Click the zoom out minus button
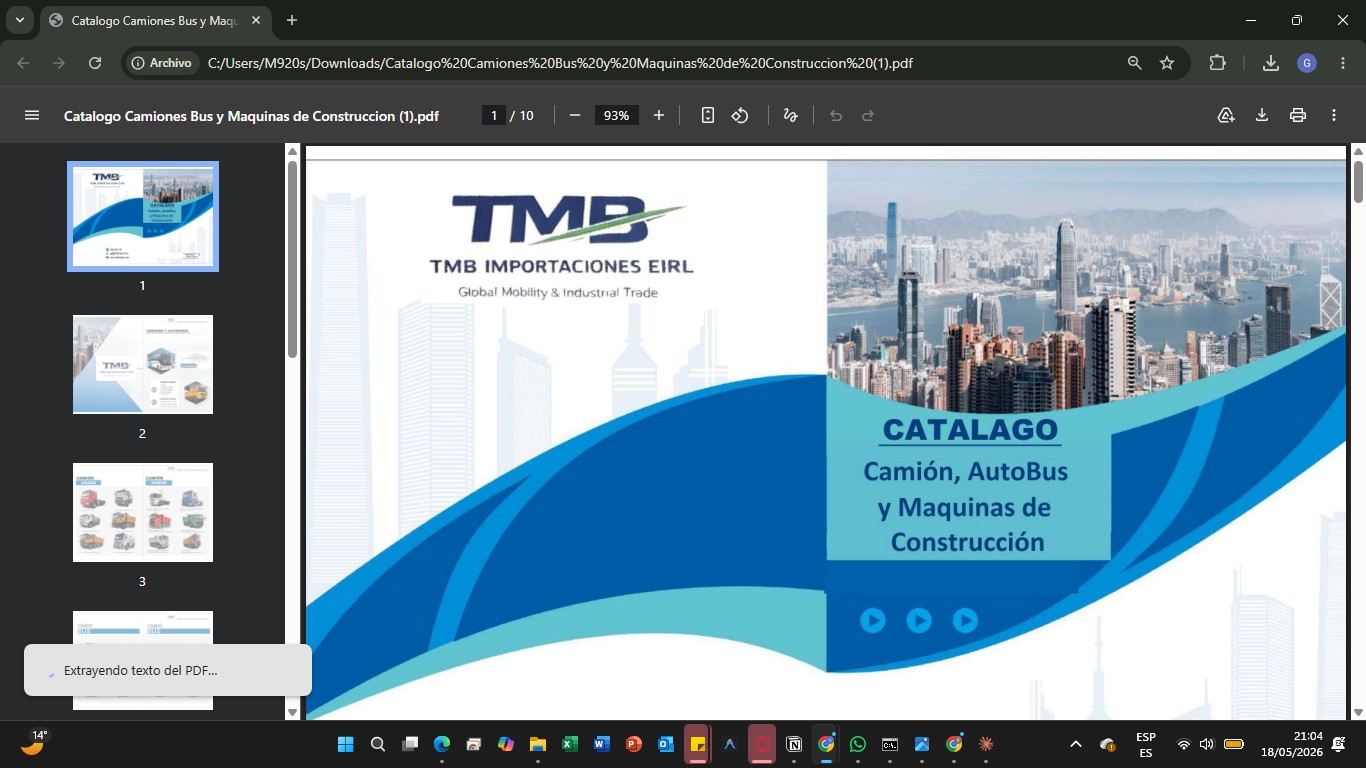 tap(575, 115)
